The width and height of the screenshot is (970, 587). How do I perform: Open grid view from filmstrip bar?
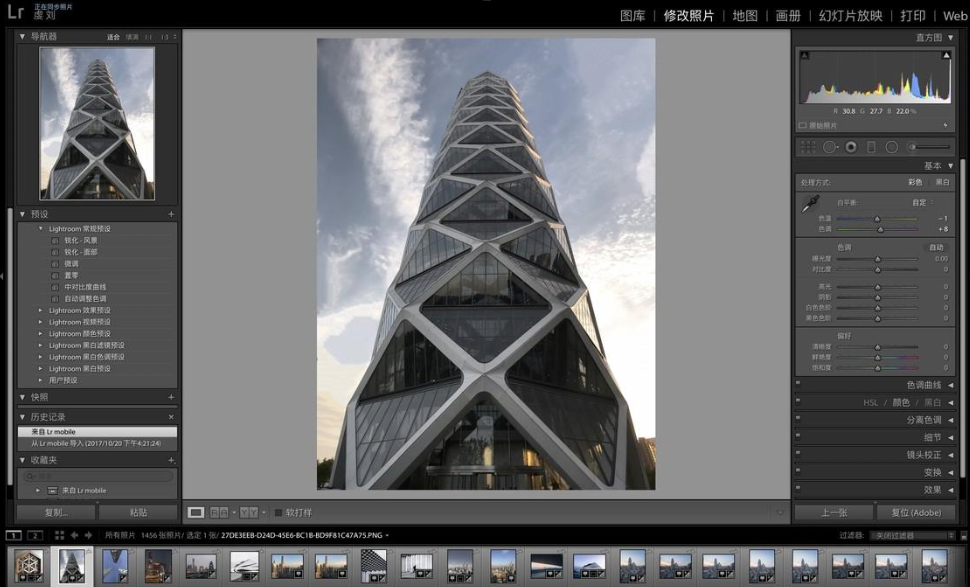tap(59, 535)
